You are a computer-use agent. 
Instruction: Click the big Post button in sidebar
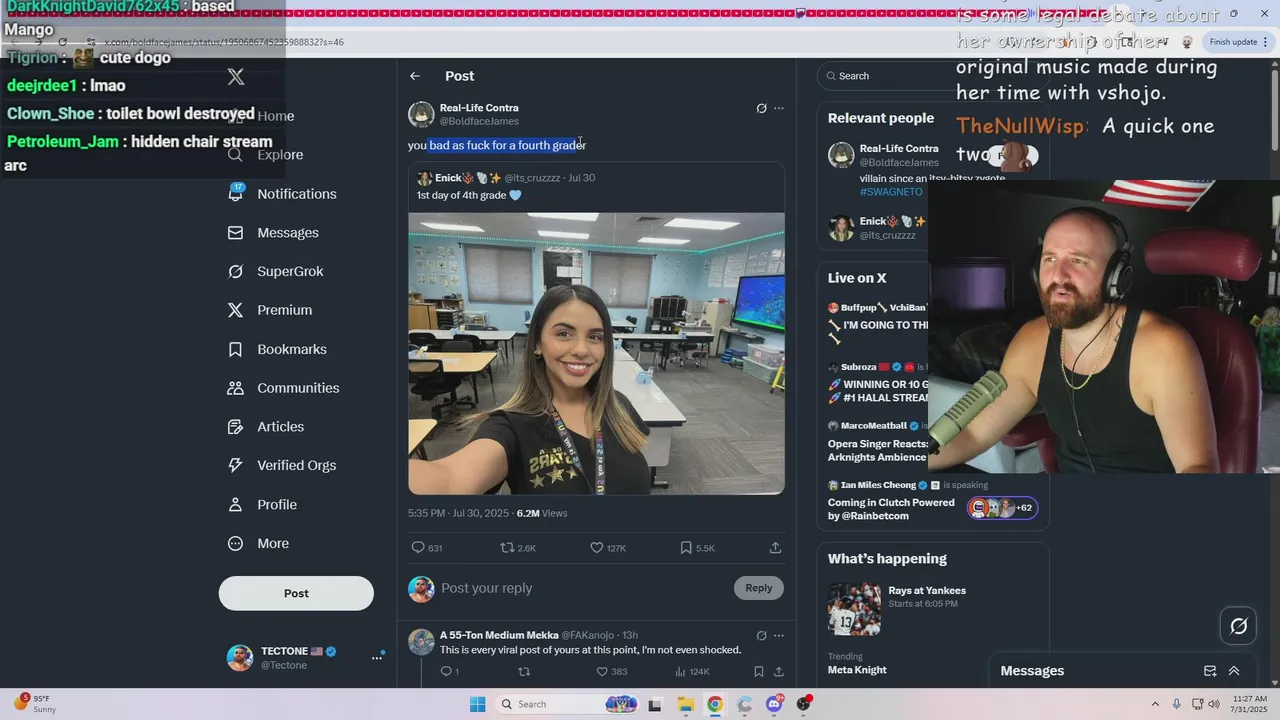(x=296, y=593)
